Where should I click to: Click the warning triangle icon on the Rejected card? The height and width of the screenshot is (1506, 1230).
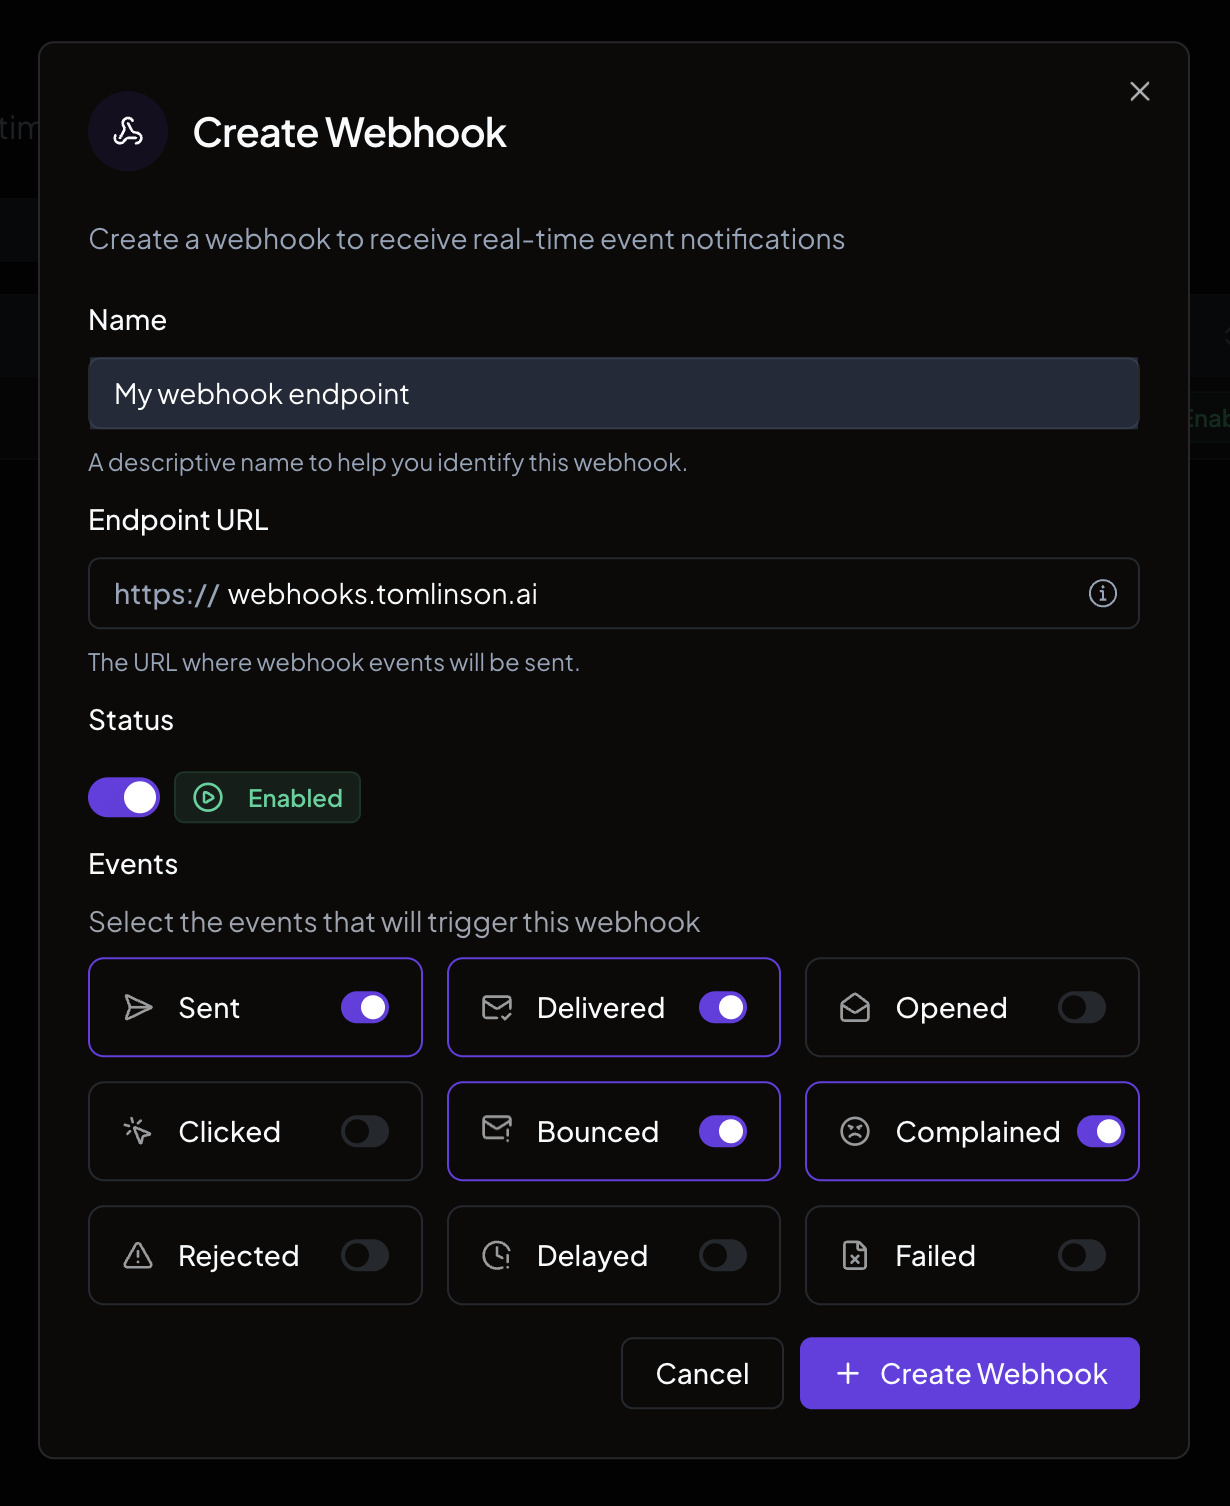click(x=138, y=1255)
